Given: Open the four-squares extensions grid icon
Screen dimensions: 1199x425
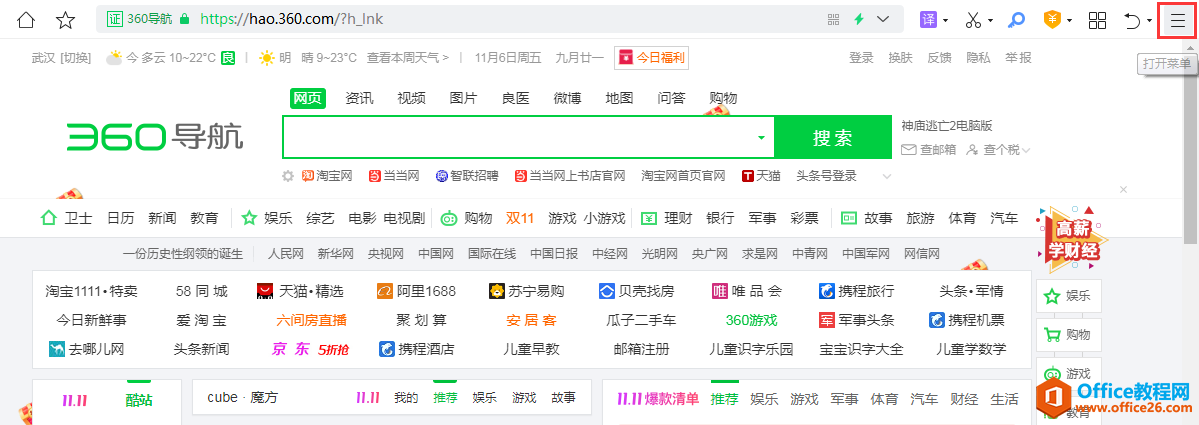Looking at the screenshot, I should point(1097,20).
